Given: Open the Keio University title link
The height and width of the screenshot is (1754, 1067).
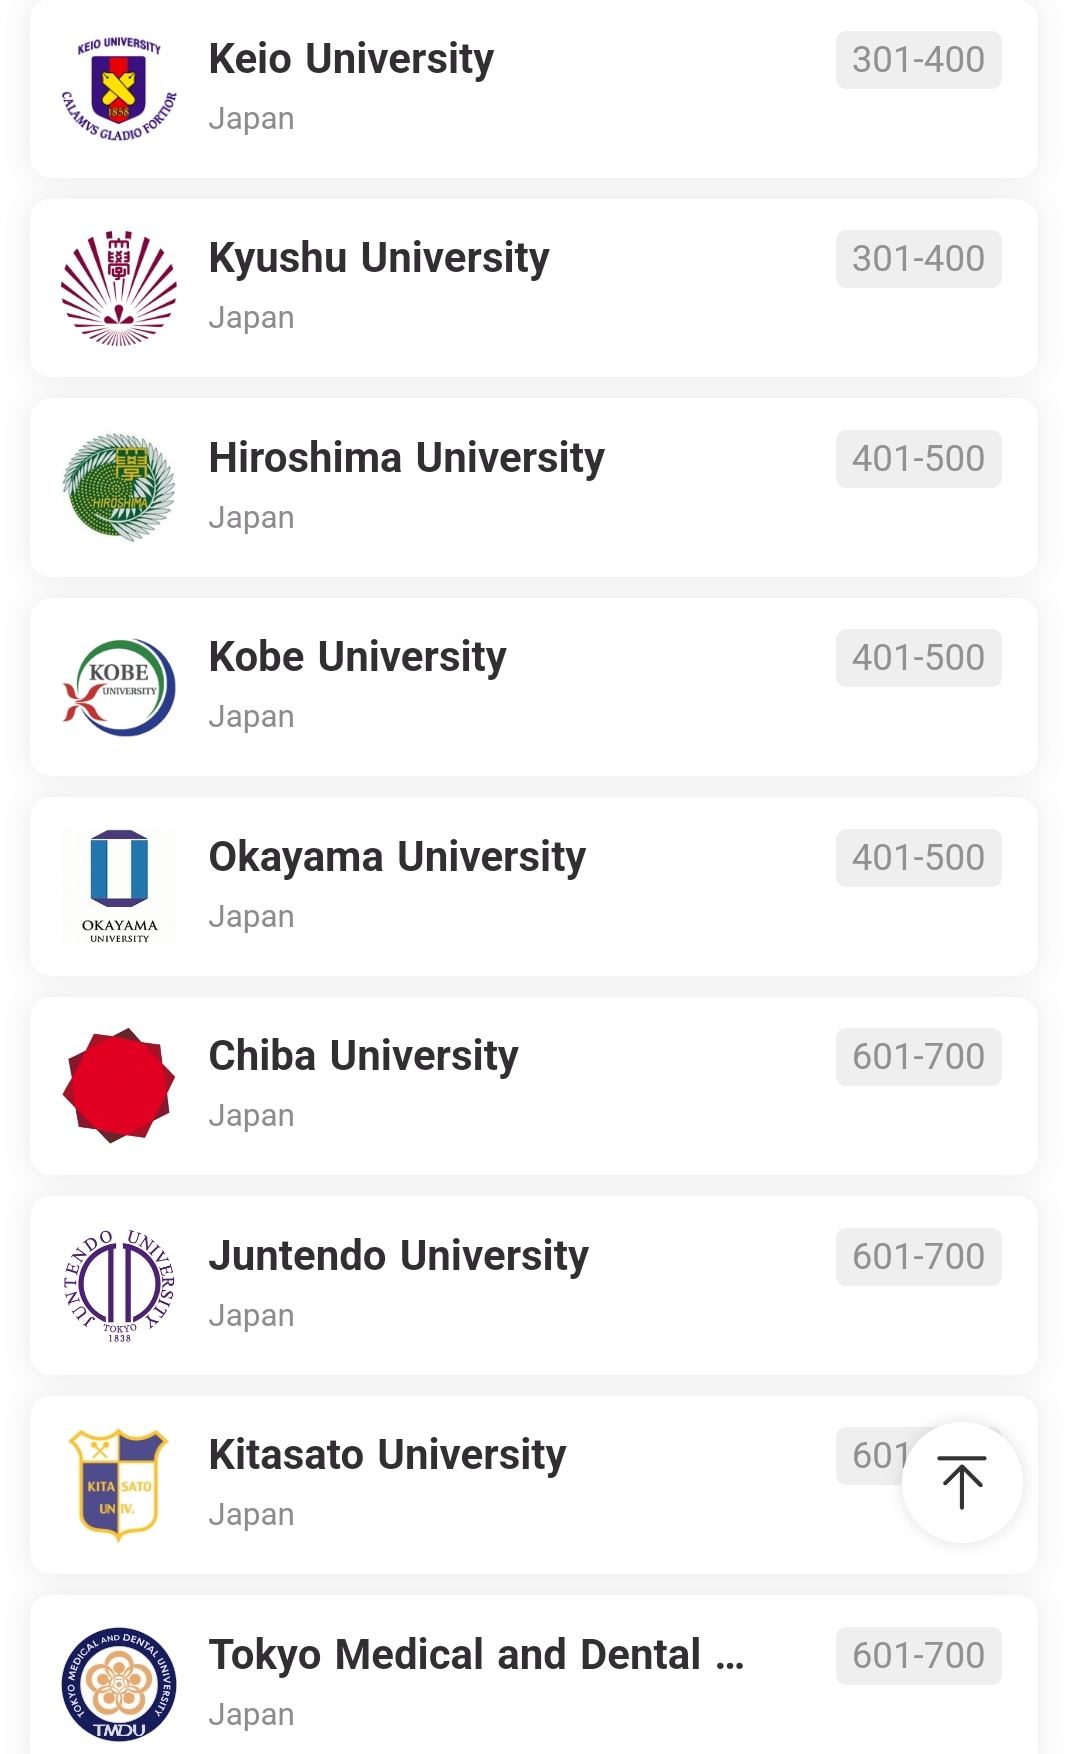Looking at the screenshot, I should [x=351, y=59].
